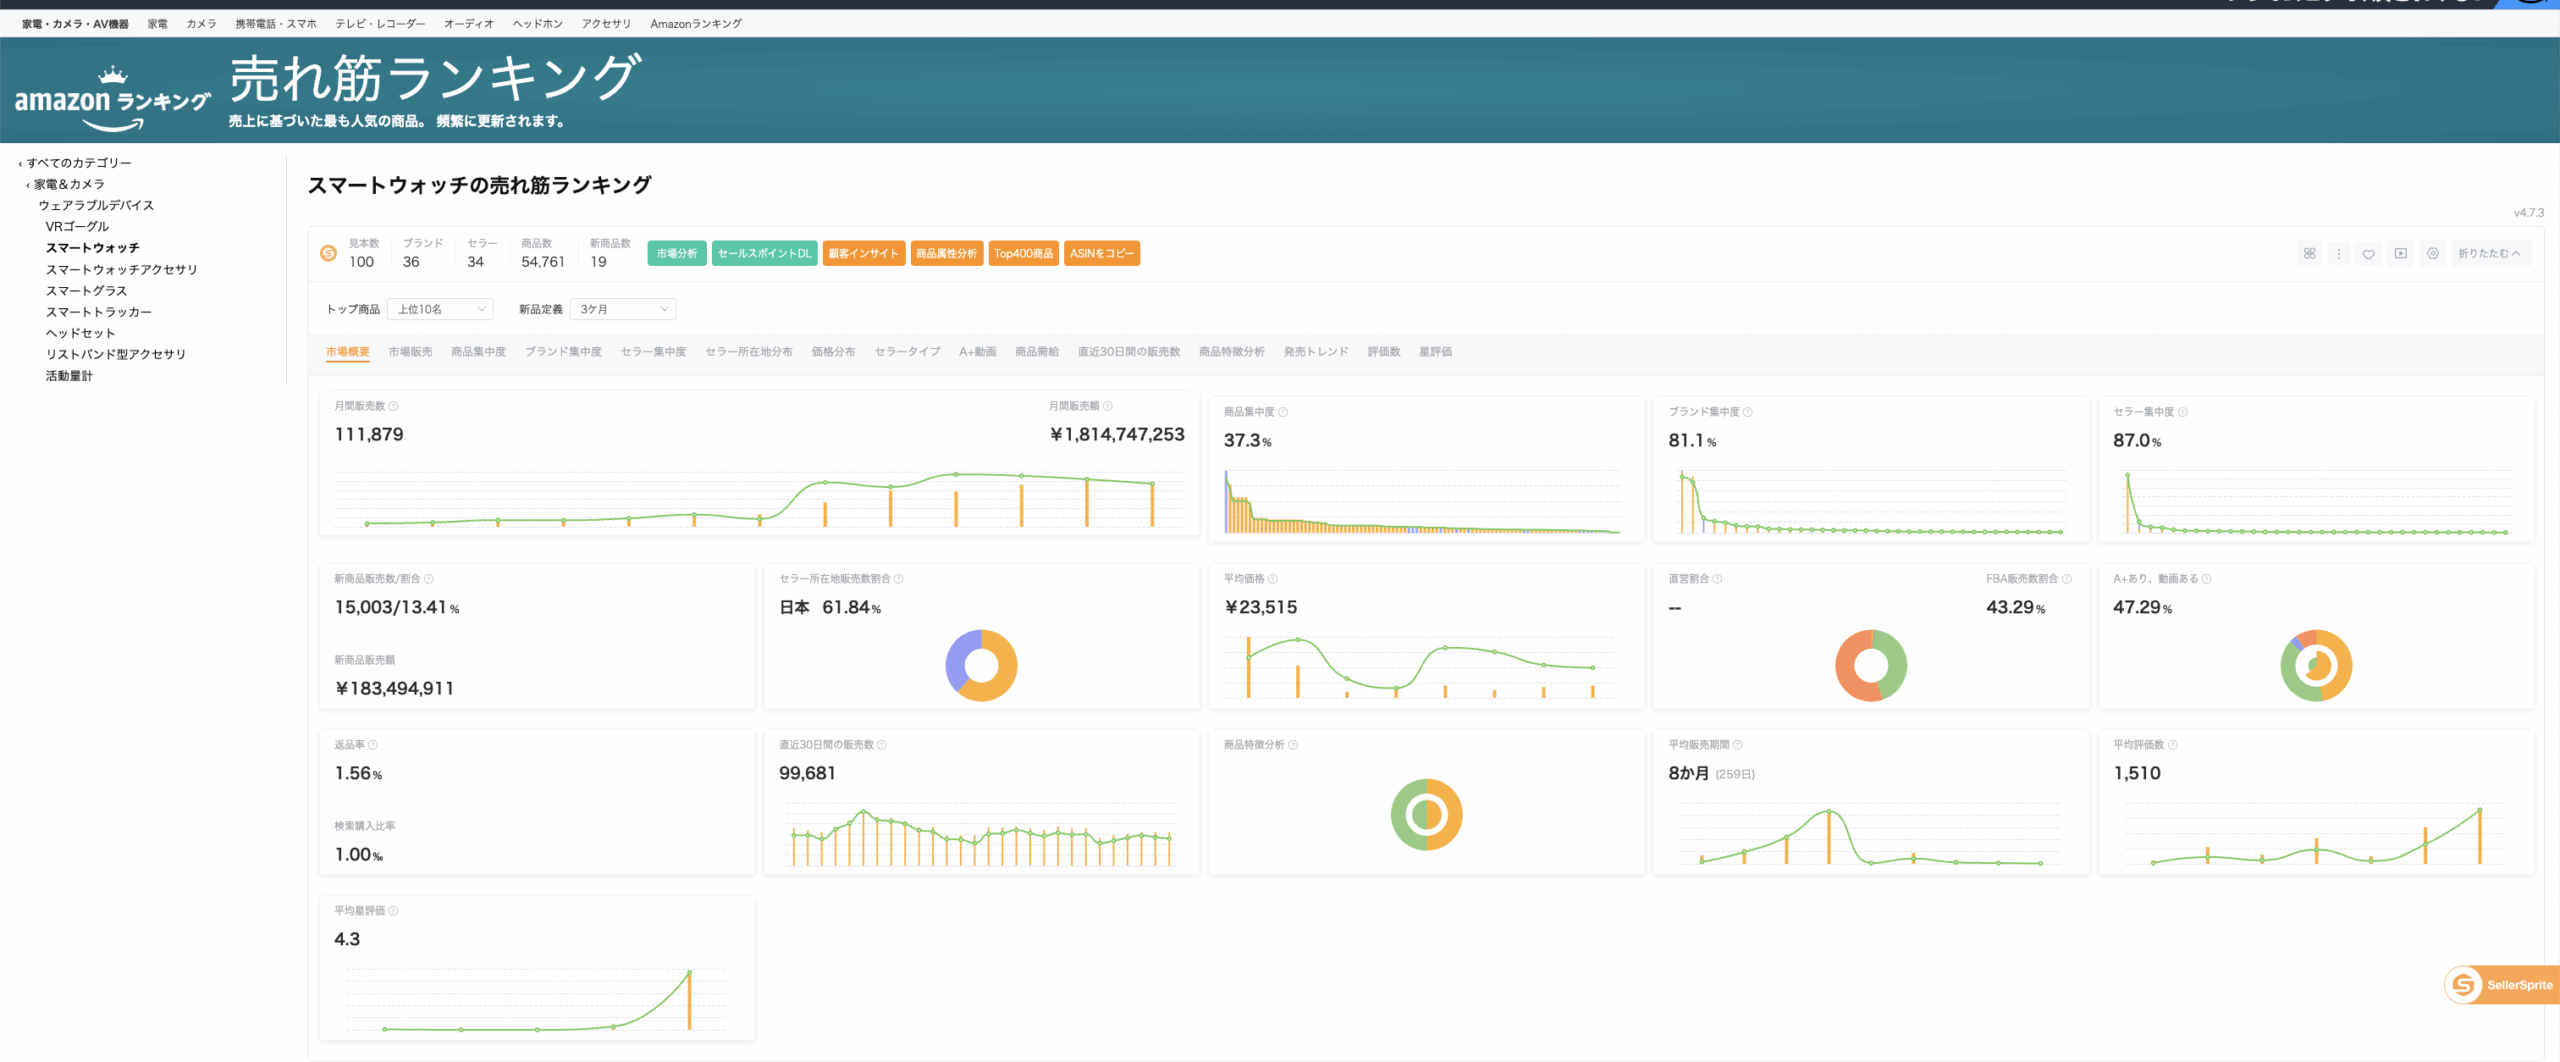The image size is (2560, 1062).
Task: Click the 顧客インサイト button
Action: [x=864, y=253]
